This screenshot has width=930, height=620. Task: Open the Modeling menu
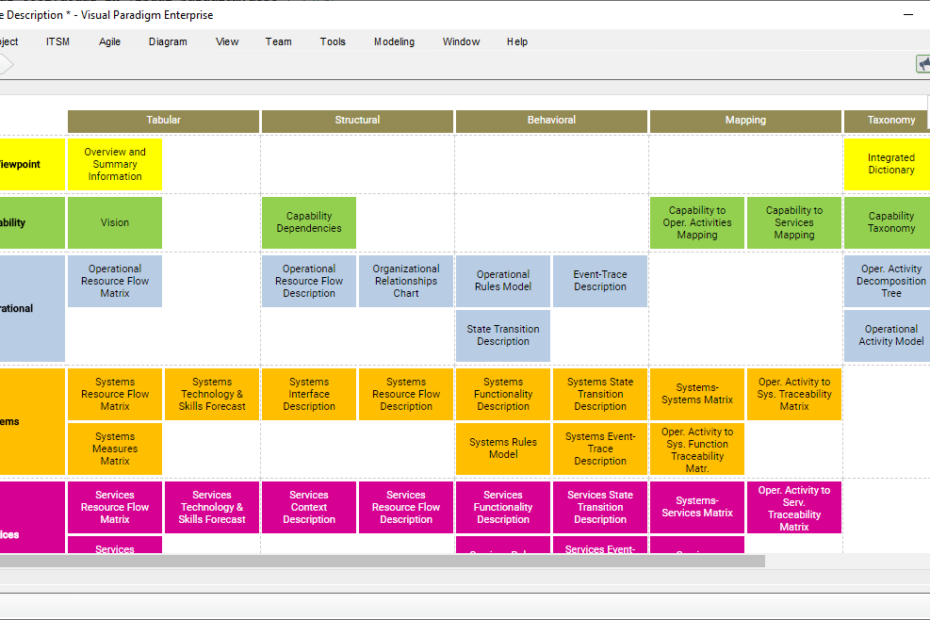(394, 42)
